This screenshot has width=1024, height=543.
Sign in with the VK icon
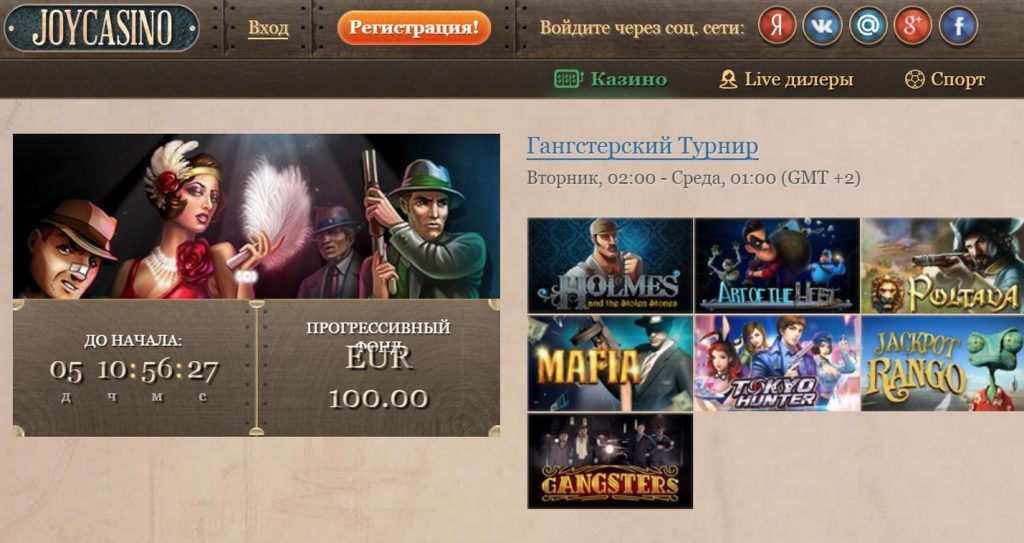[x=822, y=26]
